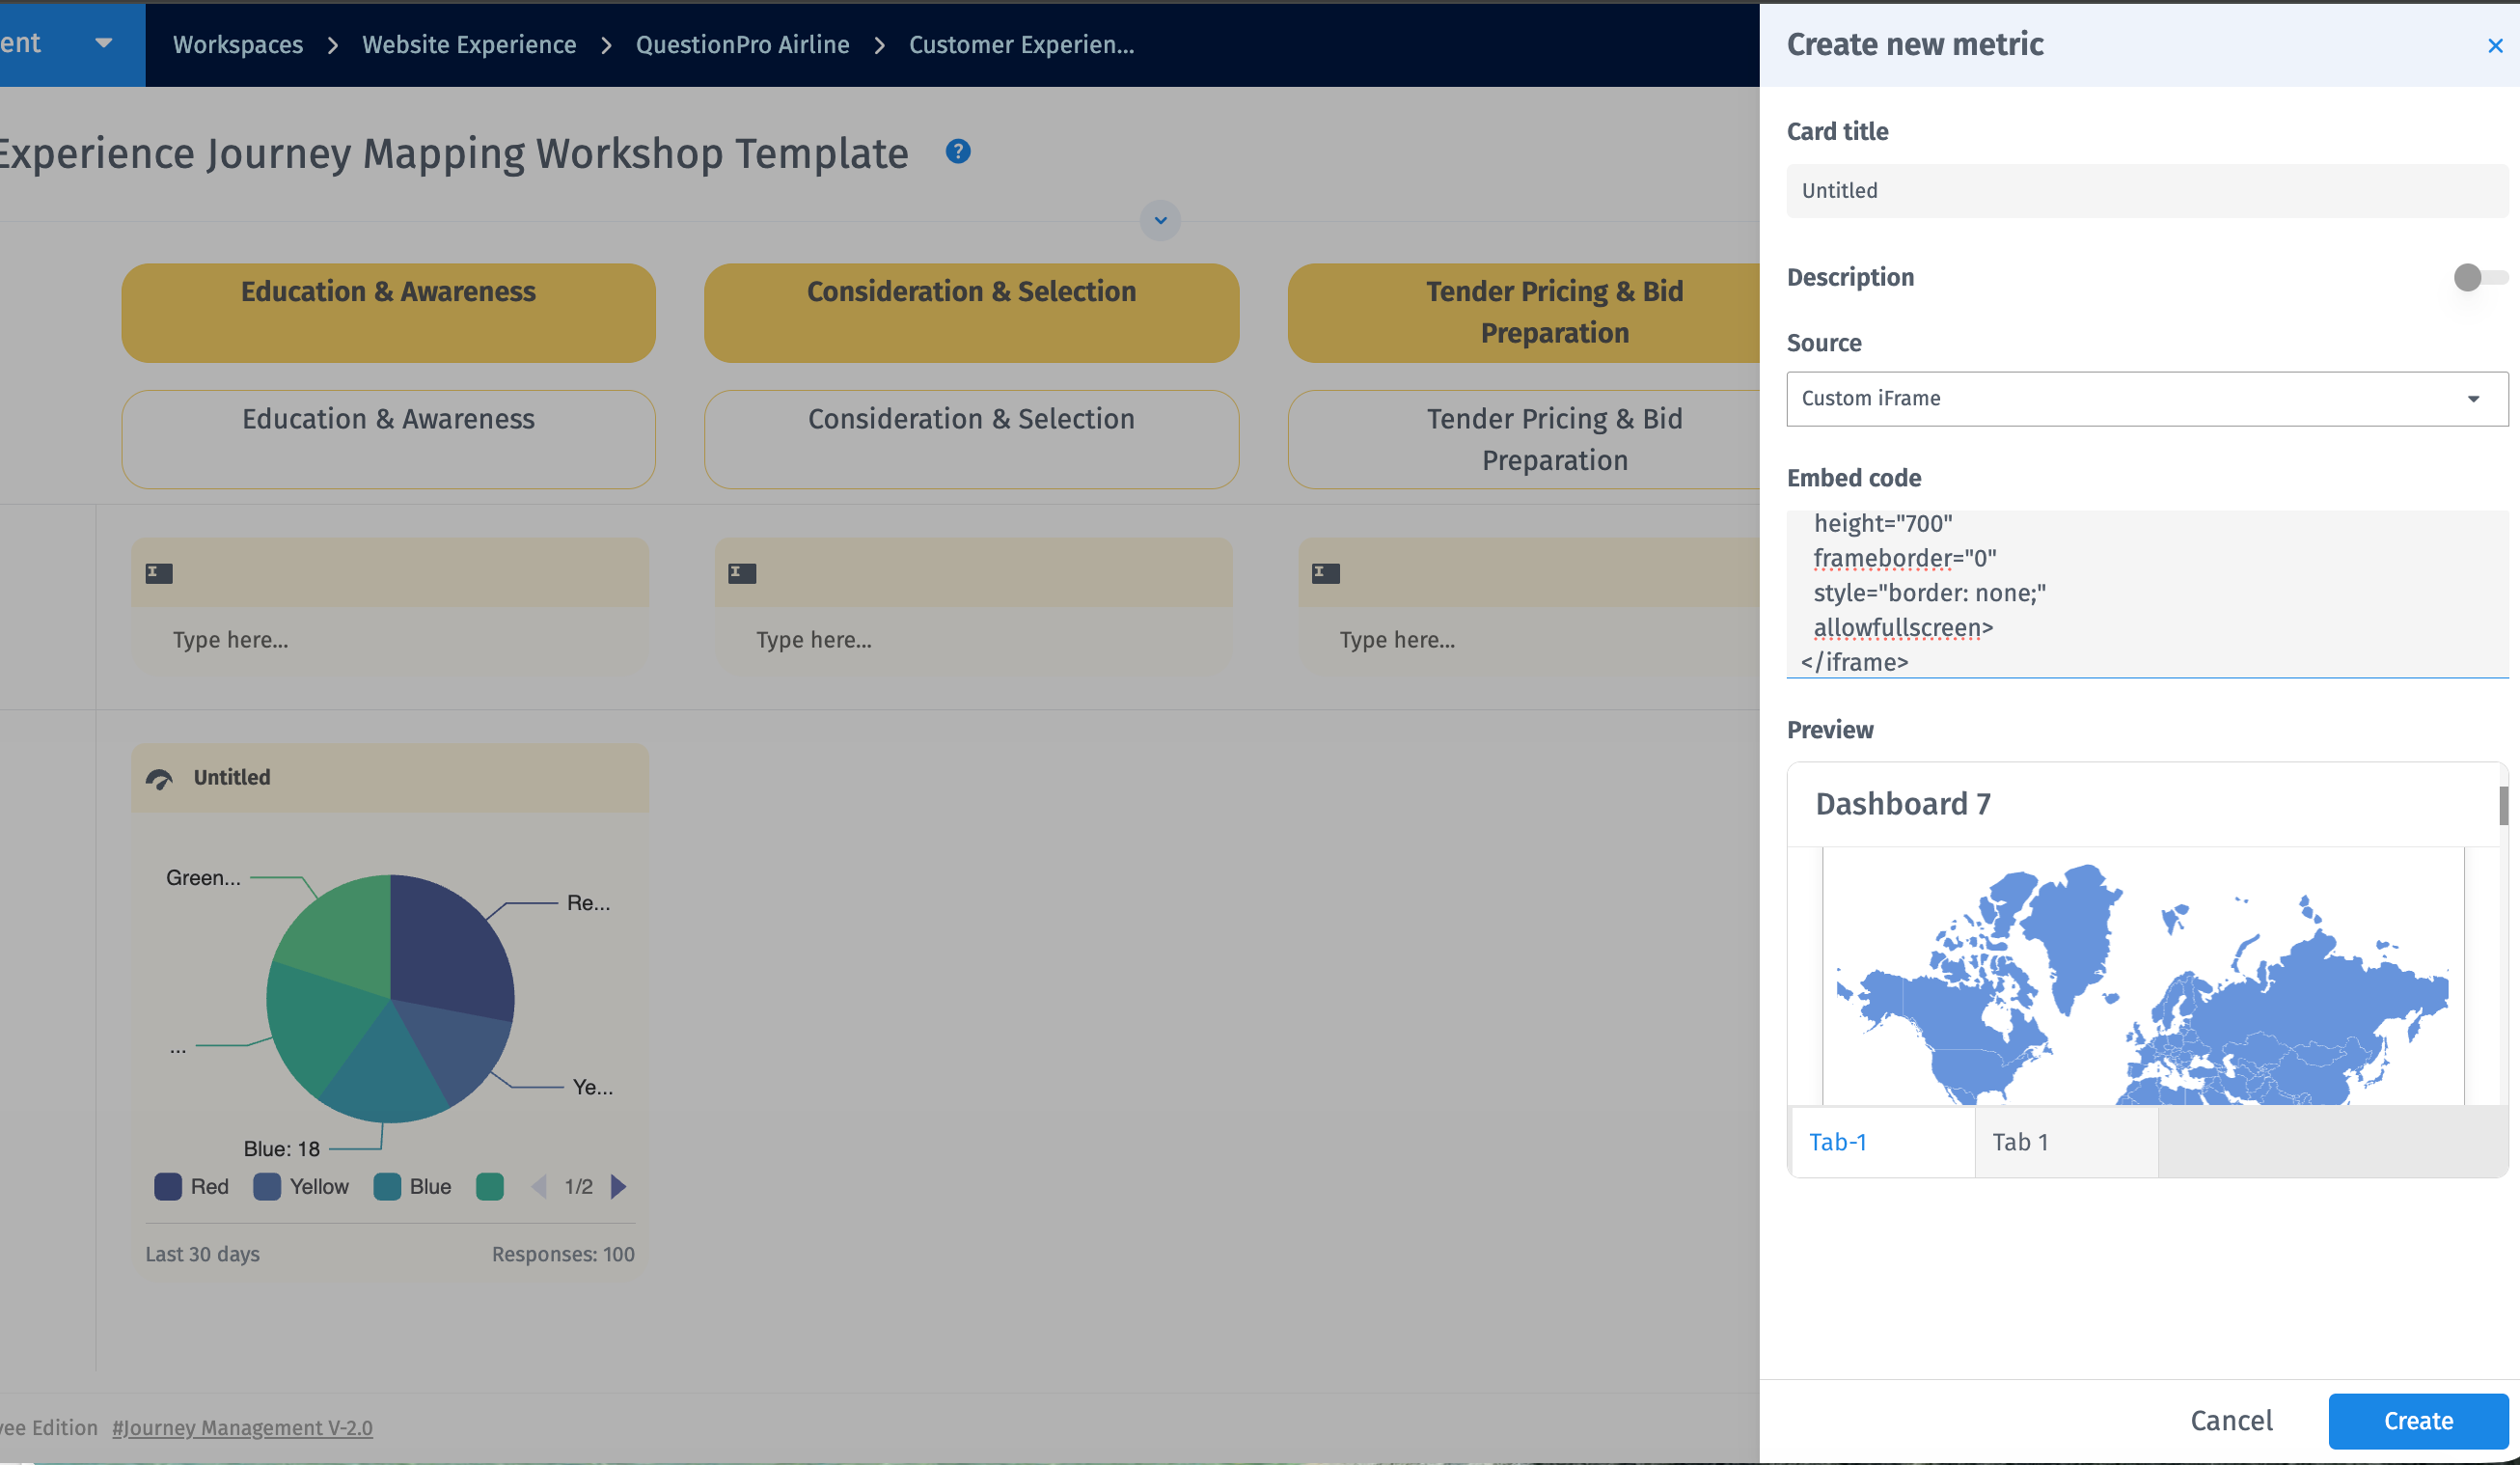Click the preview frame scrollbar
The width and height of the screenshot is (2520, 1465).
tap(2503, 806)
